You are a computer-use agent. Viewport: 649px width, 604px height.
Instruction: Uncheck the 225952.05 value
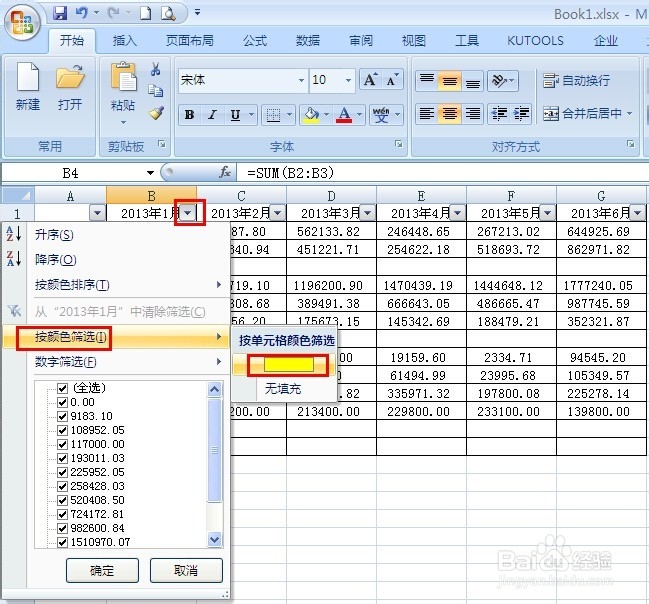click(x=62, y=473)
